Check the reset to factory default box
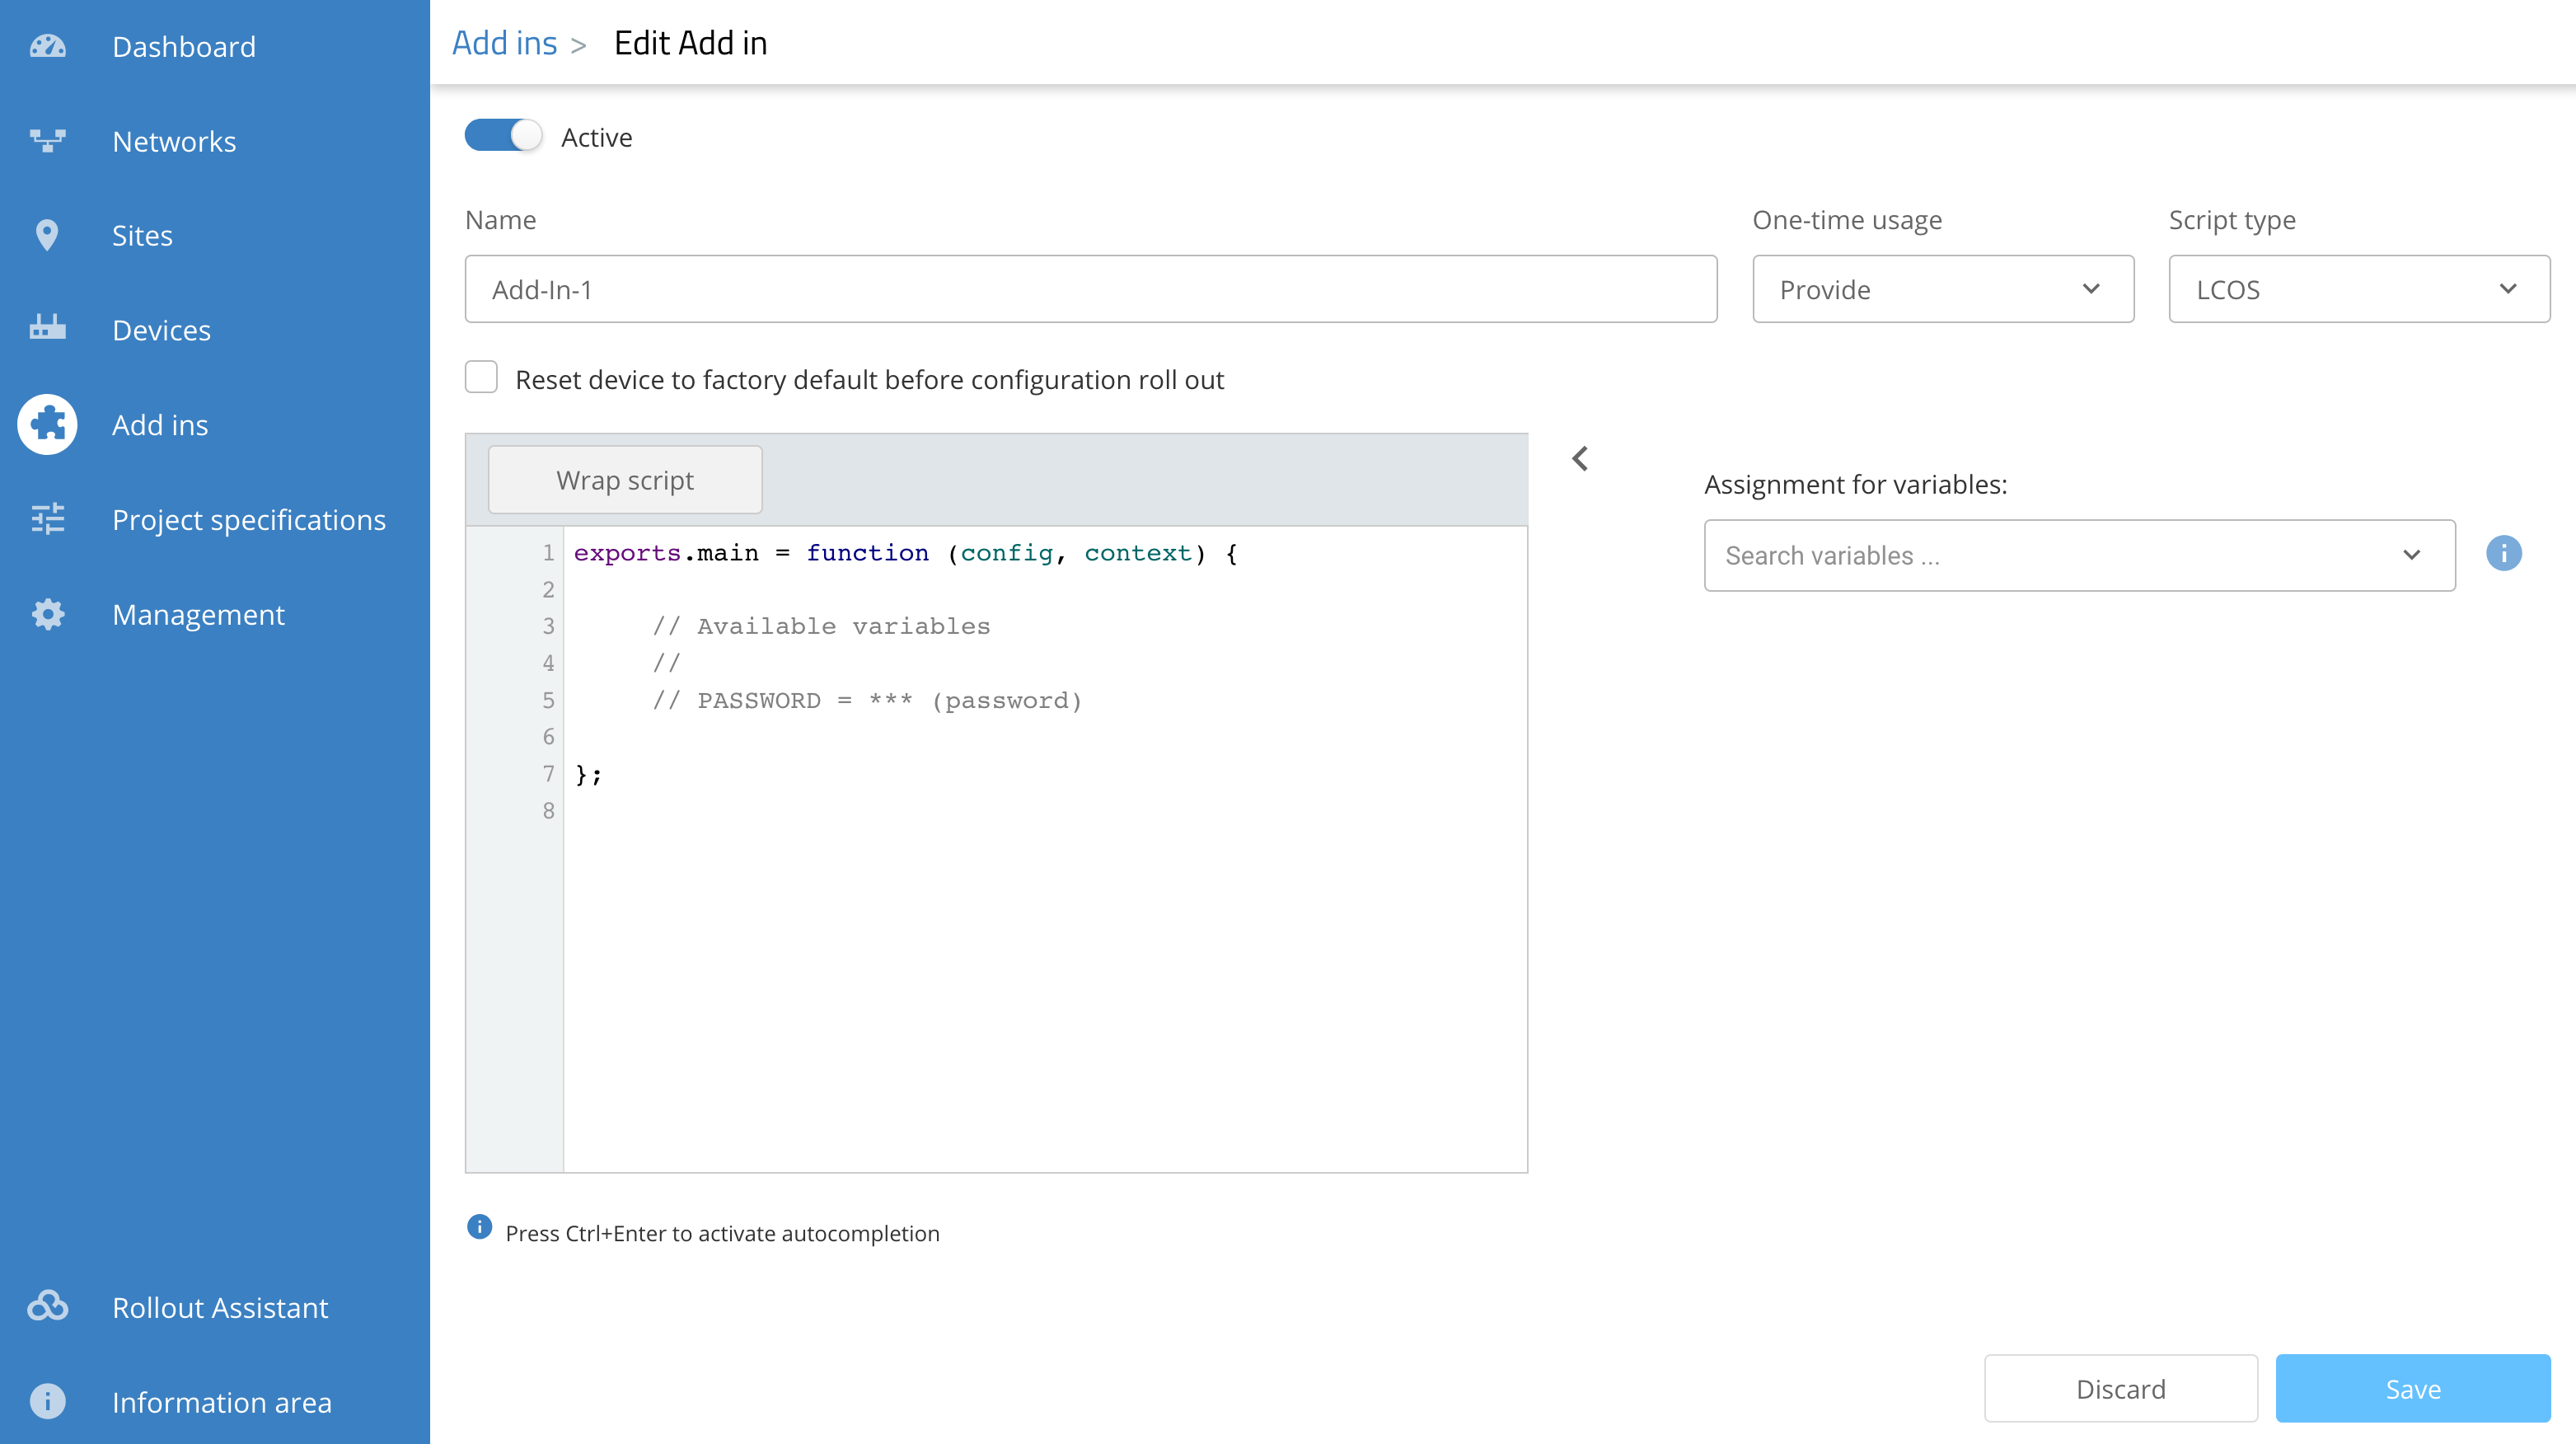This screenshot has width=2576, height=1444. coord(481,378)
